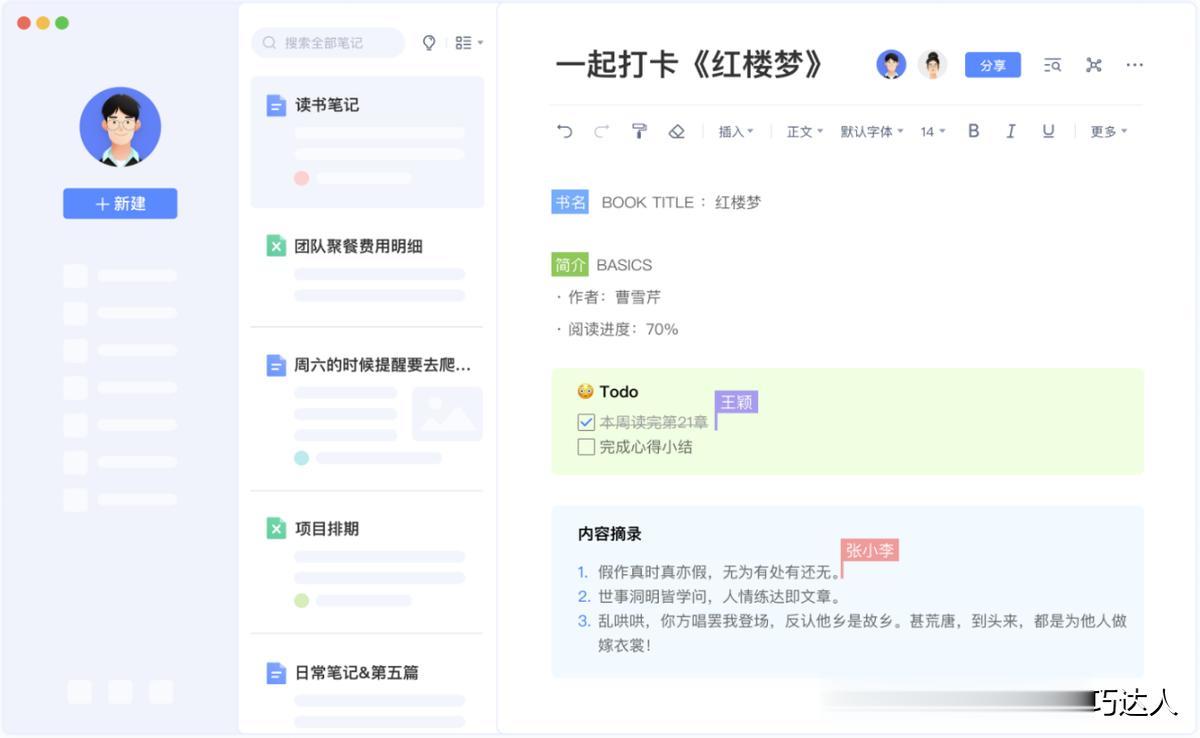Click the 读书笔记 document icon
1200x738 pixels.
coord(276,105)
